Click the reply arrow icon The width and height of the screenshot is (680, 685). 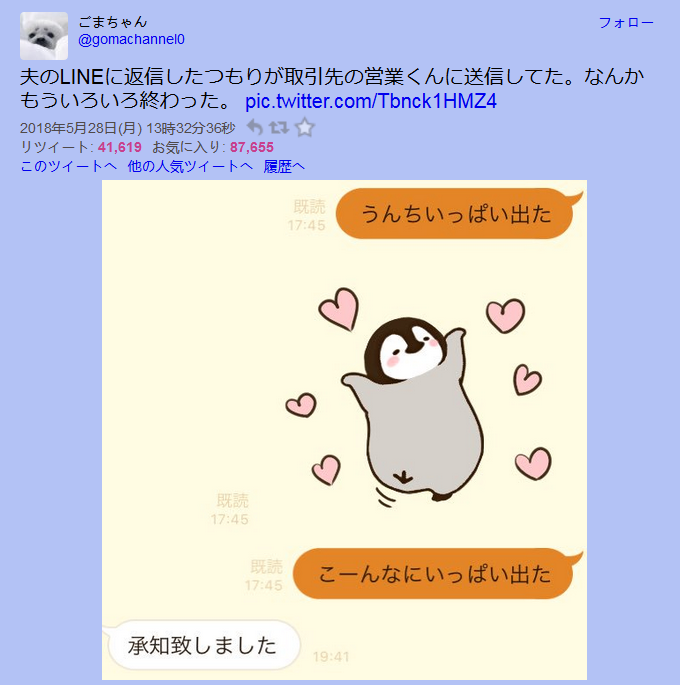point(255,128)
